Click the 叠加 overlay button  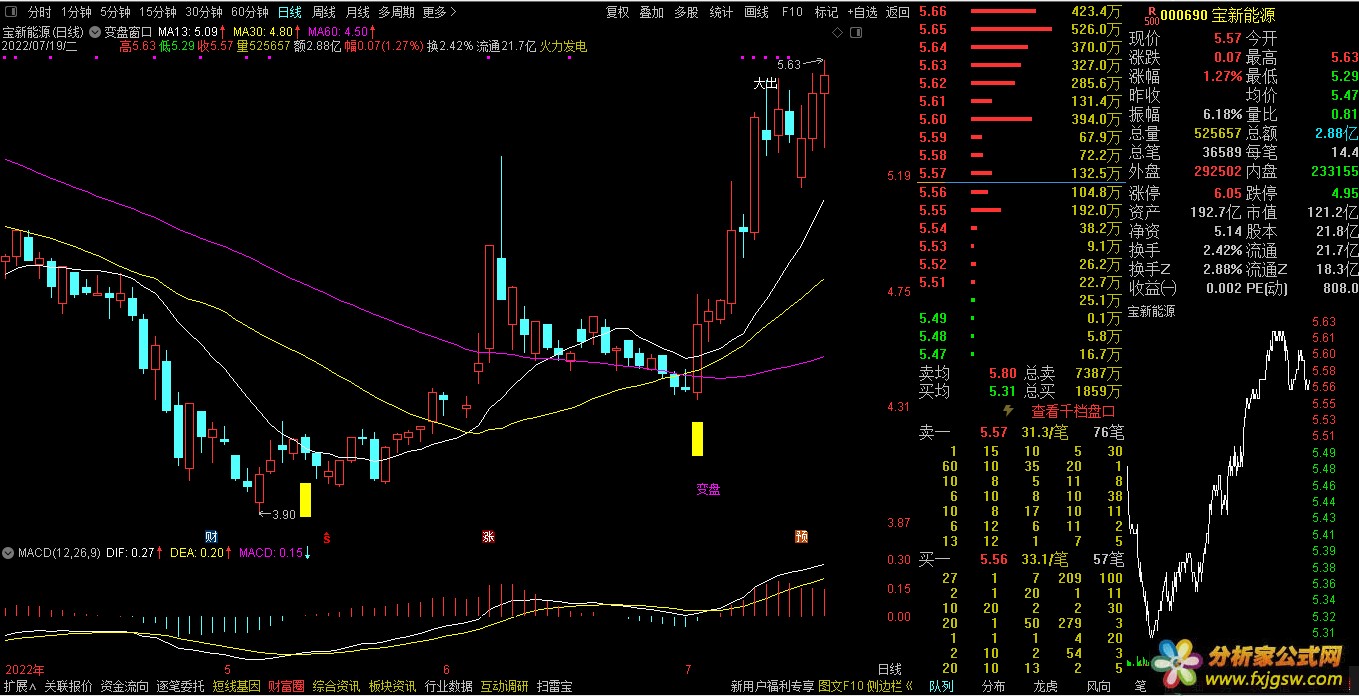click(651, 13)
